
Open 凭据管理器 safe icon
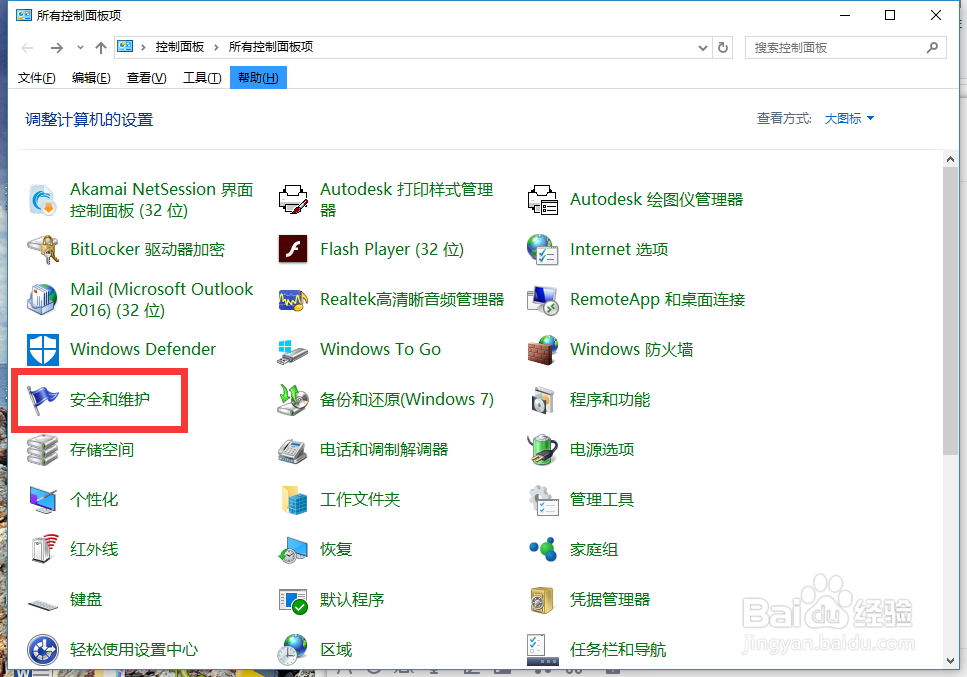pyautogui.click(x=542, y=600)
